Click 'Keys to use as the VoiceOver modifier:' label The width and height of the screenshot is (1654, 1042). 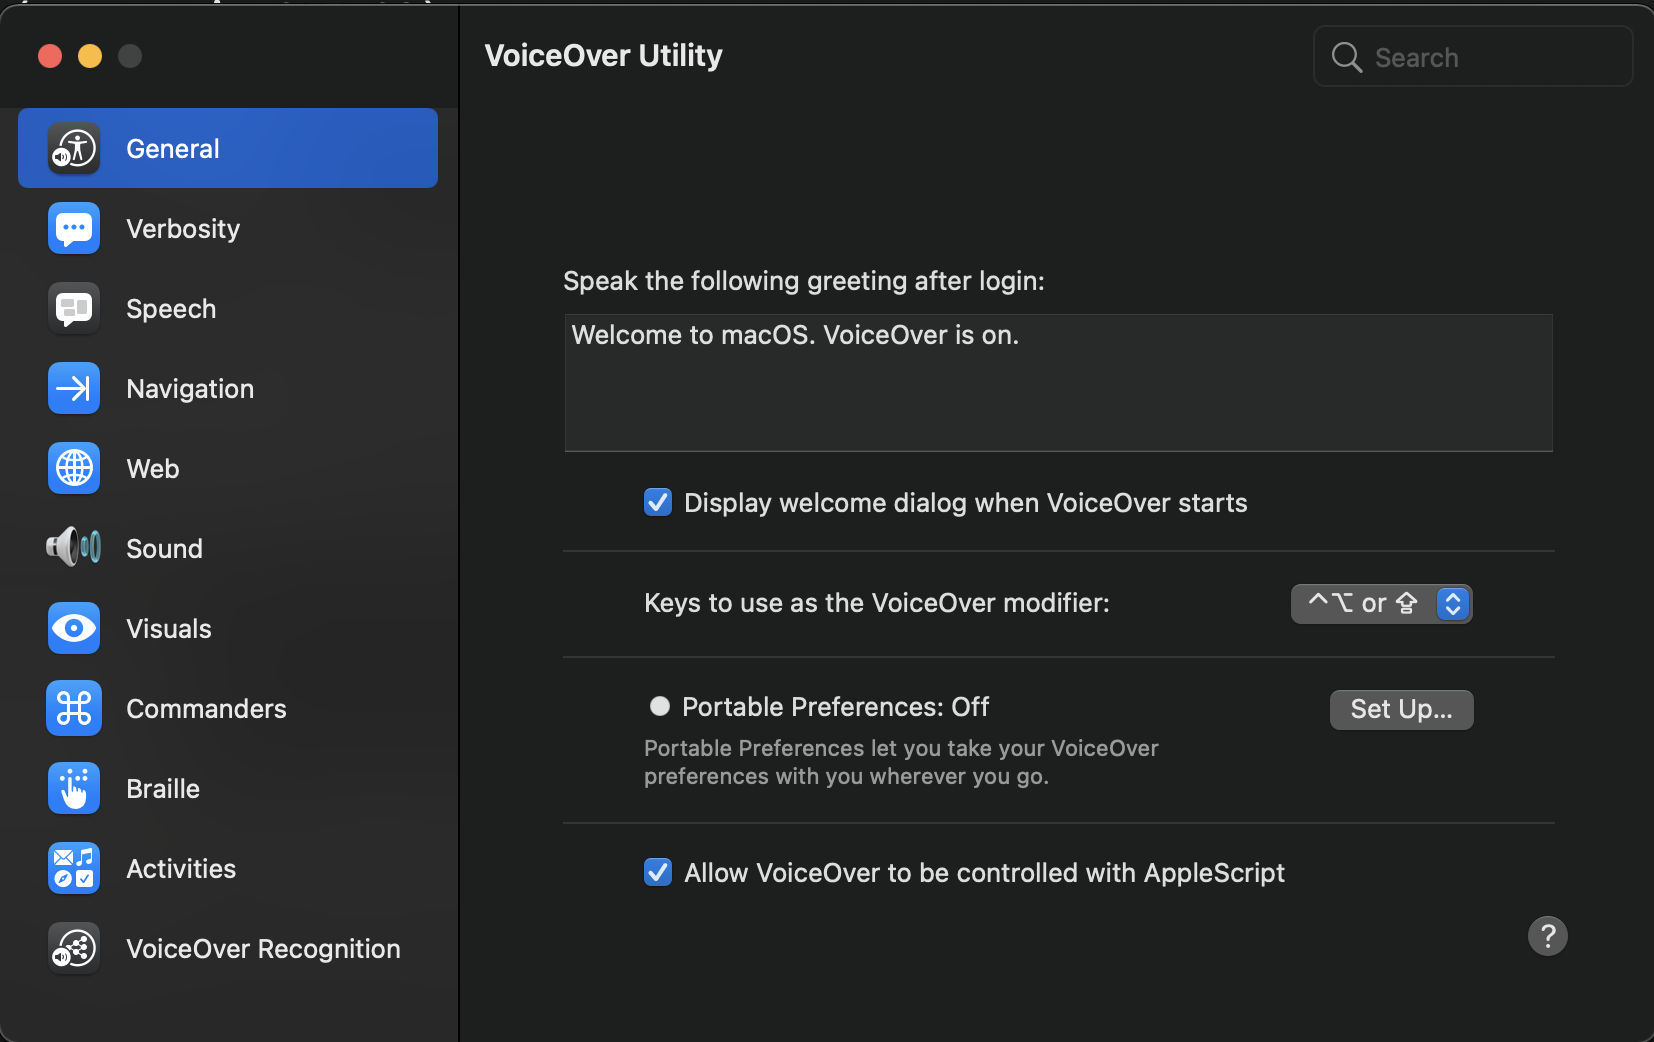point(877,603)
